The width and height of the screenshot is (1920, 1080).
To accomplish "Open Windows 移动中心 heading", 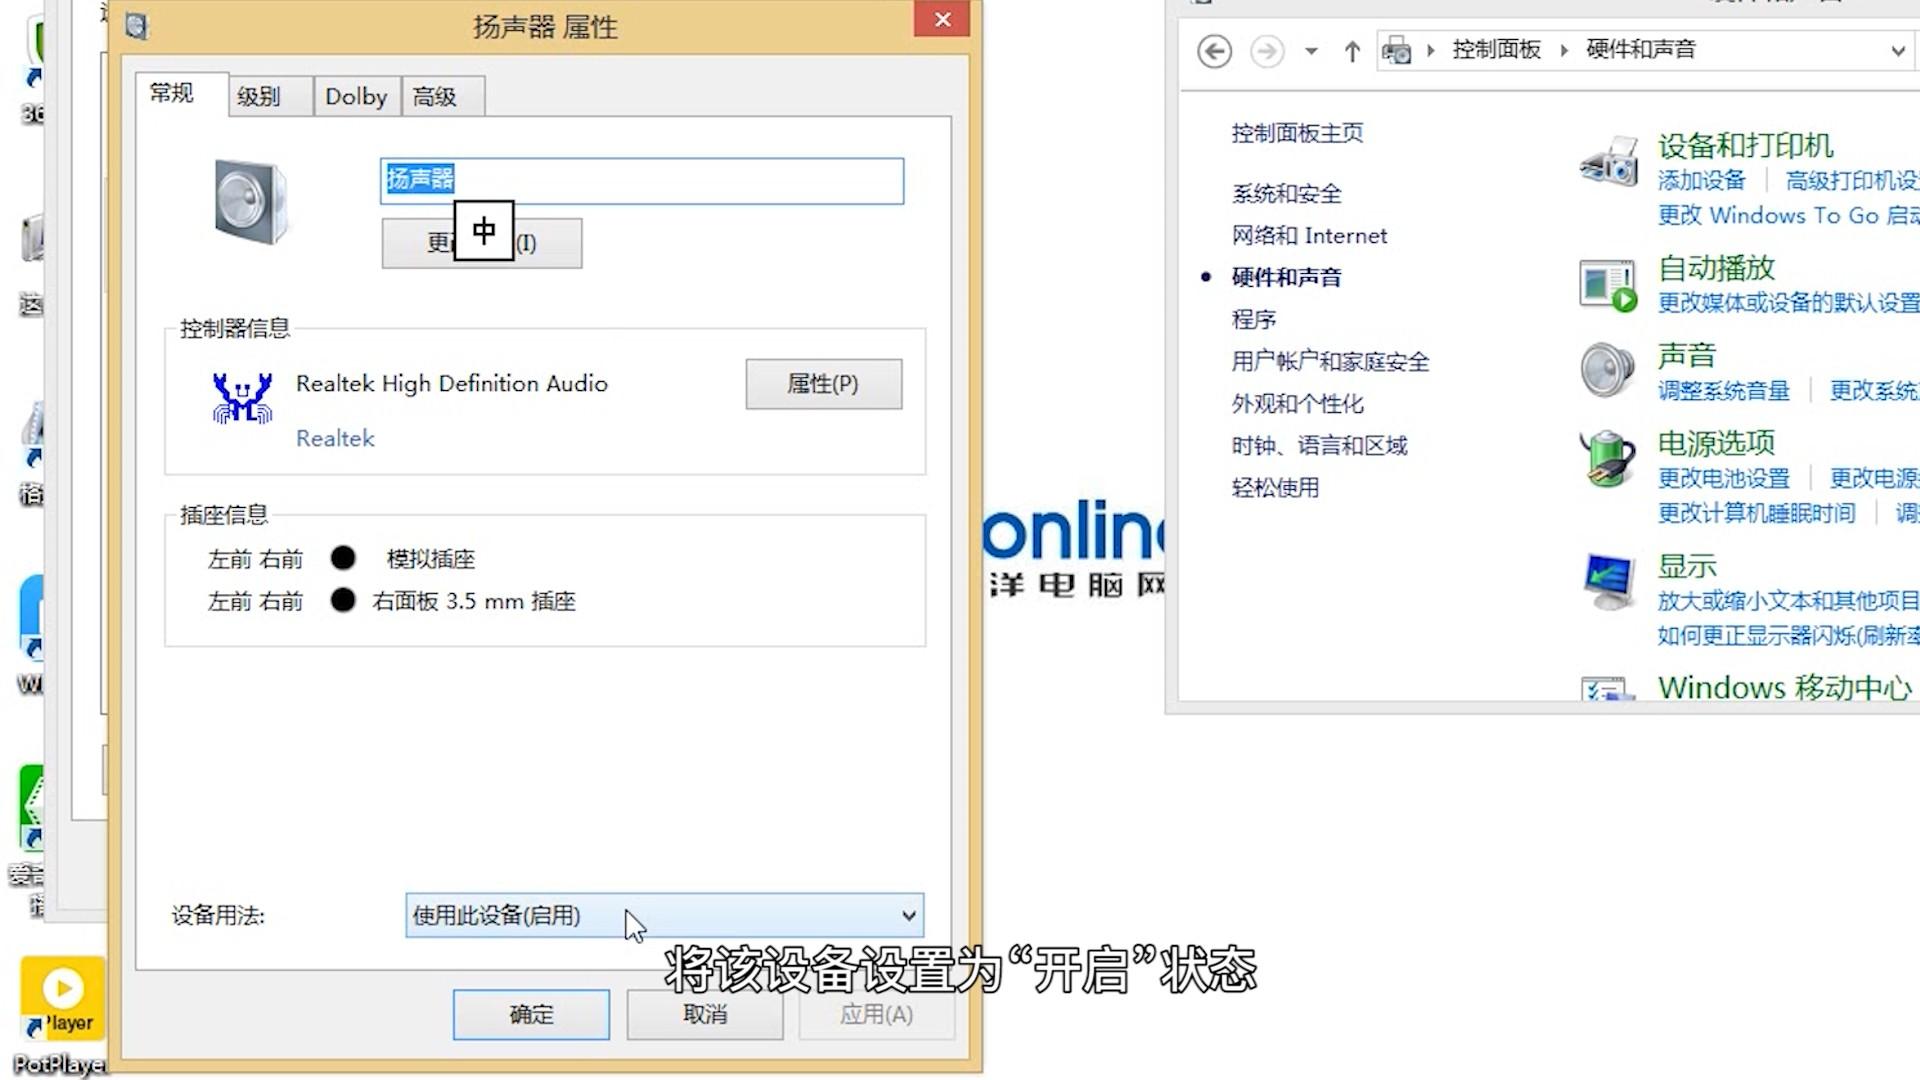I will coord(1784,688).
